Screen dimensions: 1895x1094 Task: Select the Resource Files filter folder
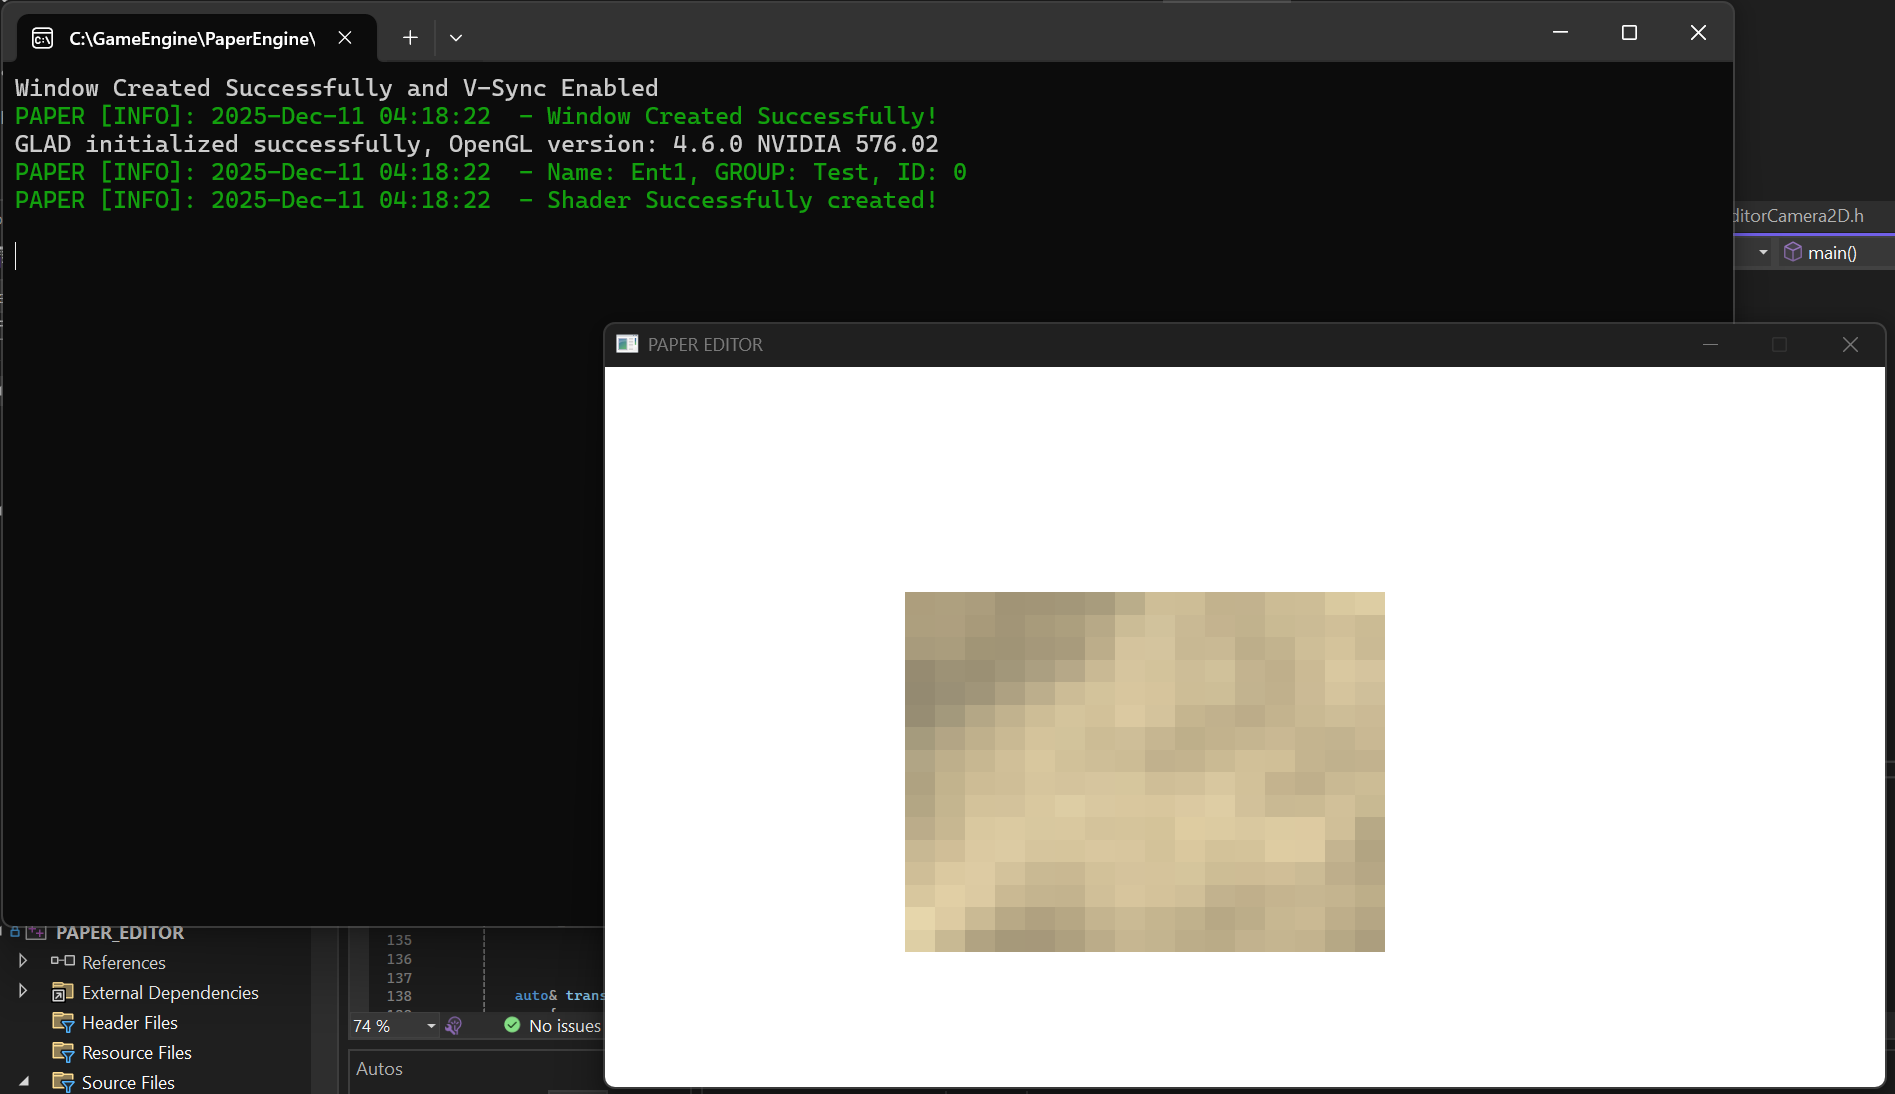pos(136,1052)
